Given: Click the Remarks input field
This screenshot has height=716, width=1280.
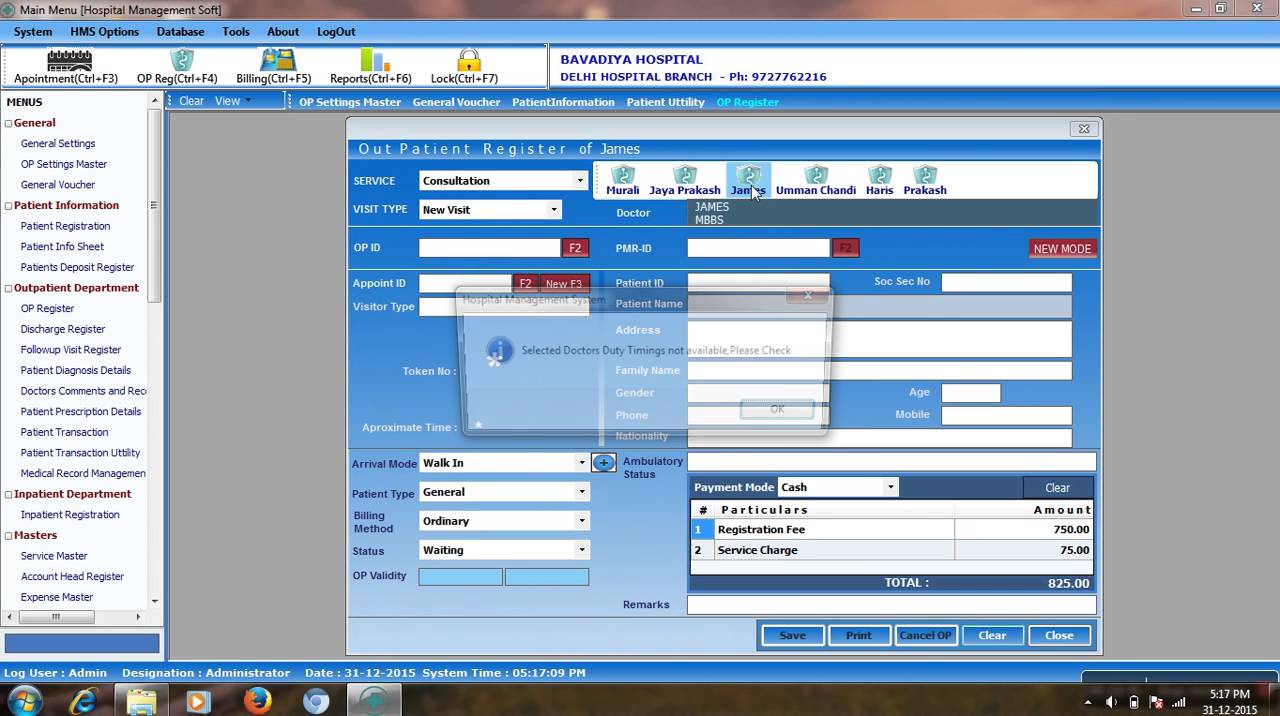Looking at the screenshot, I should point(891,605).
